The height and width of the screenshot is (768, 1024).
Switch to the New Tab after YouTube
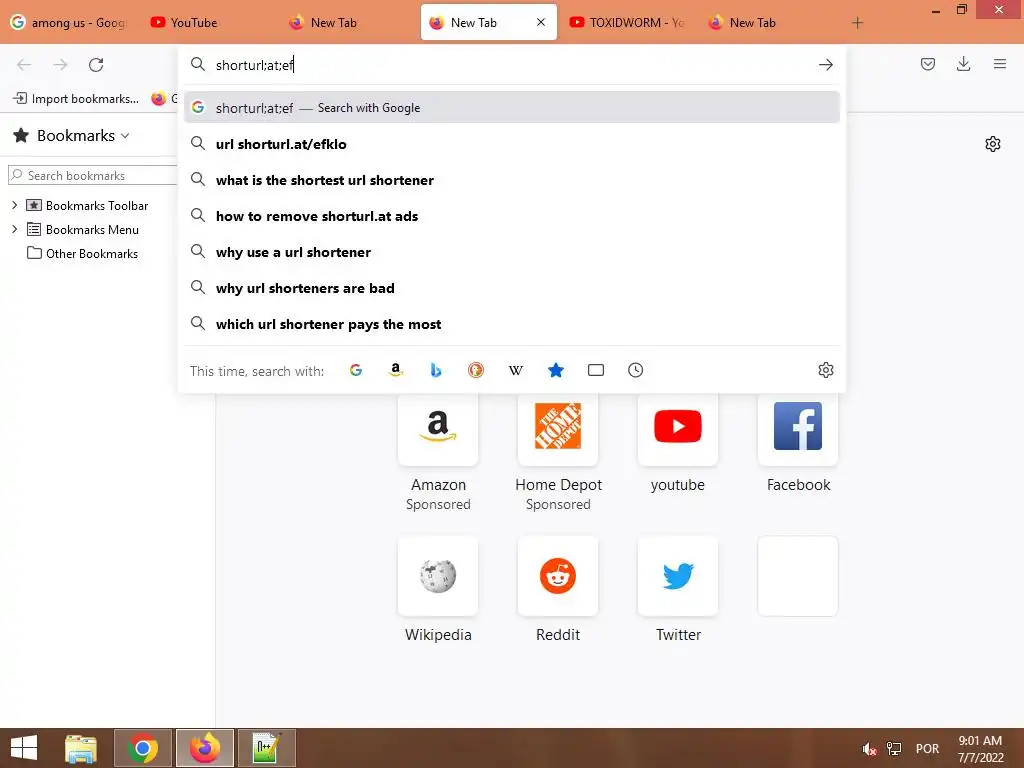[x=348, y=23]
